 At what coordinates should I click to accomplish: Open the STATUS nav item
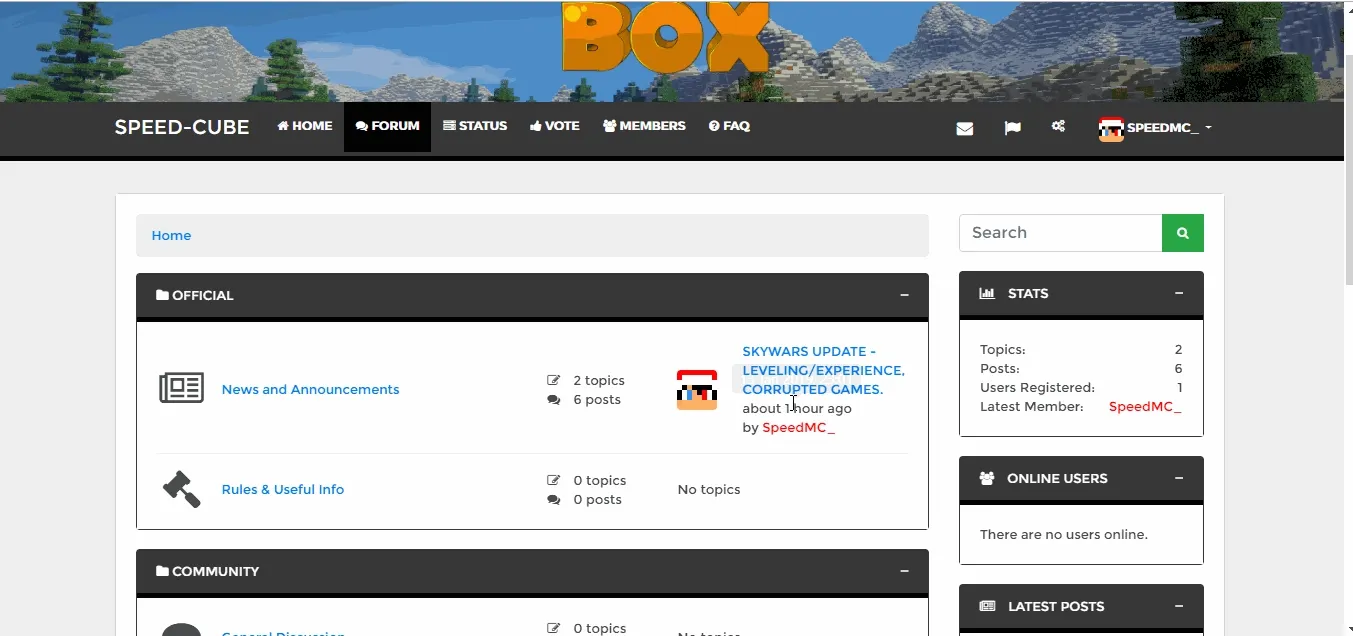click(475, 126)
